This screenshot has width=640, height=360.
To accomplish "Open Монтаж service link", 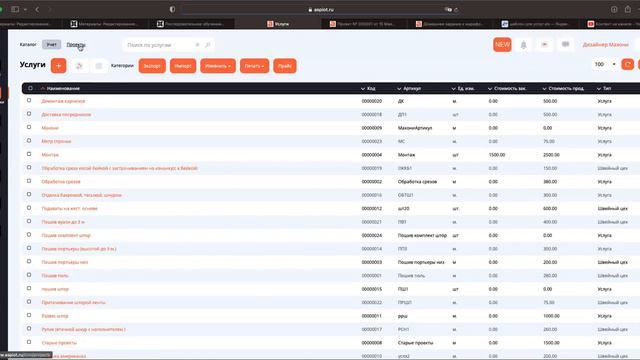I will (x=50, y=155).
